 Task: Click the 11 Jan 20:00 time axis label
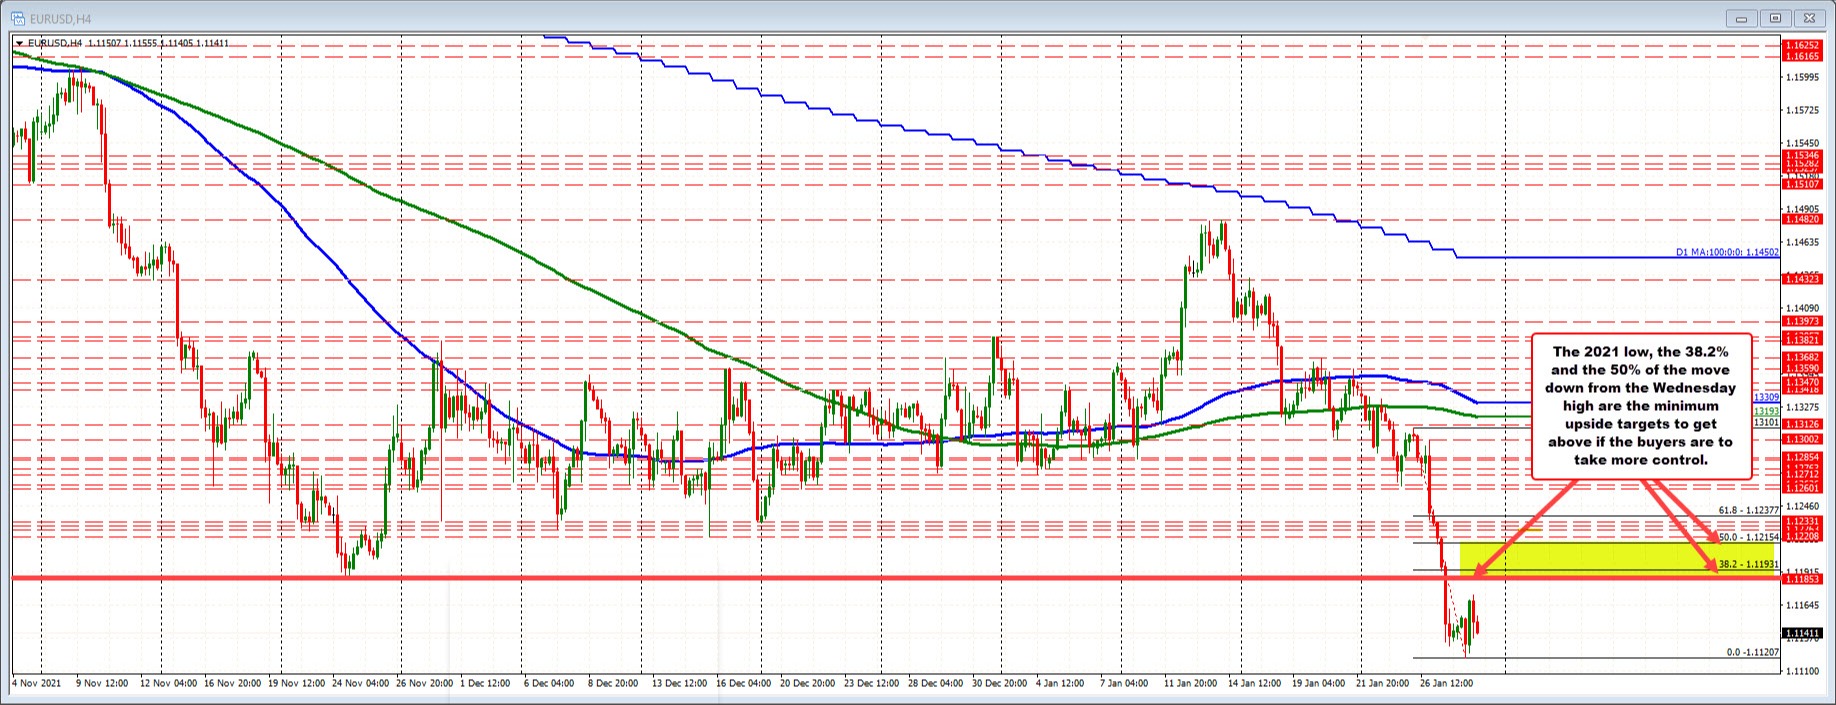click(1191, 684)
